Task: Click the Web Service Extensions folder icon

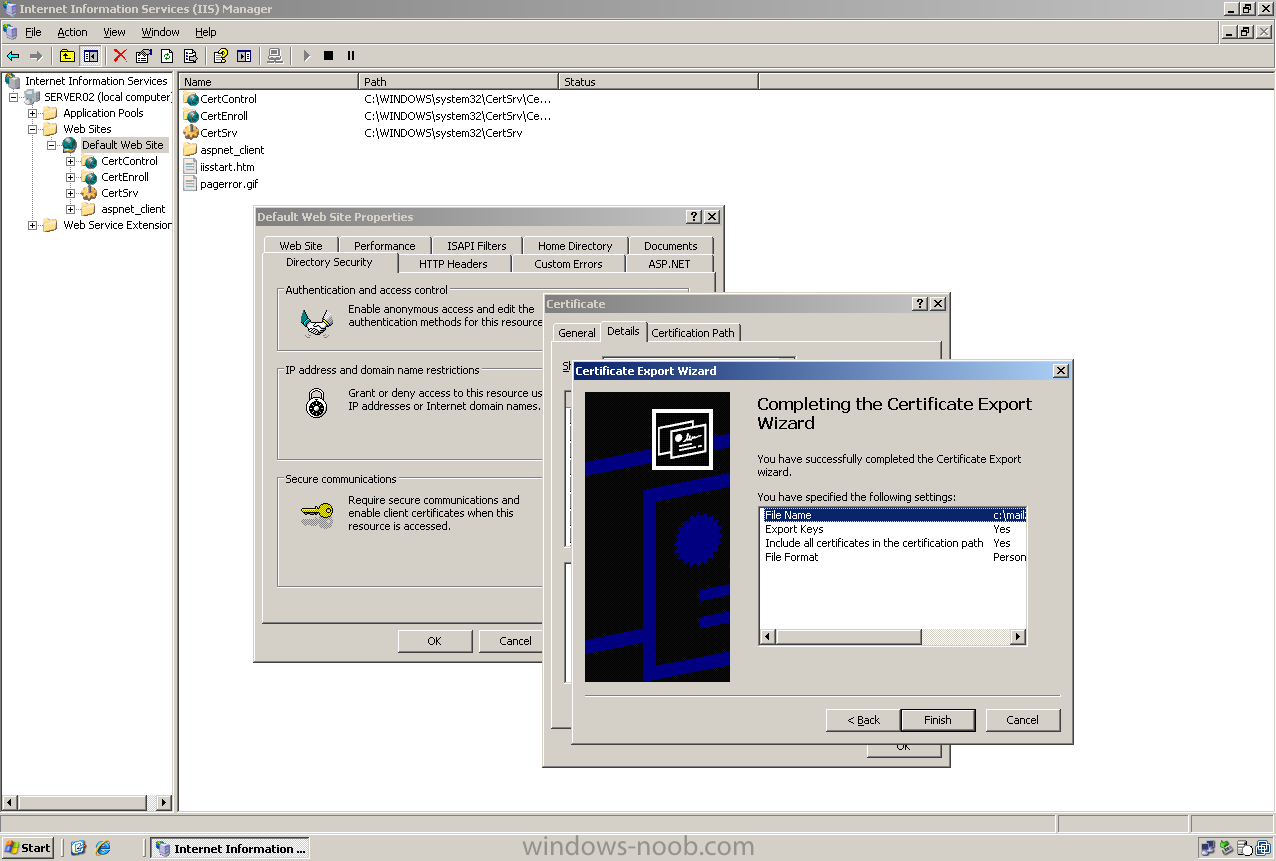Action: click(51, 225)
